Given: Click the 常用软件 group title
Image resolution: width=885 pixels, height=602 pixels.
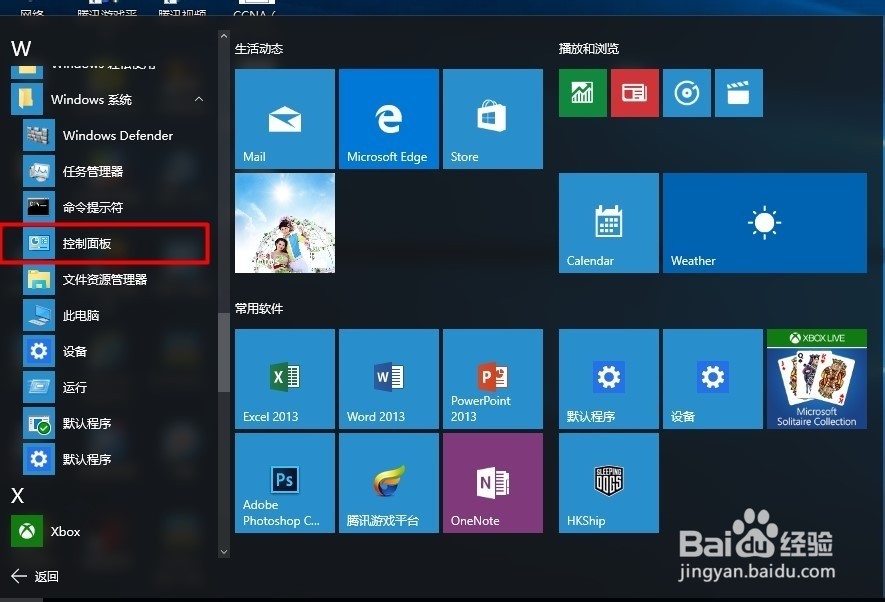Looking at the screenshot, I should (259, 309).
